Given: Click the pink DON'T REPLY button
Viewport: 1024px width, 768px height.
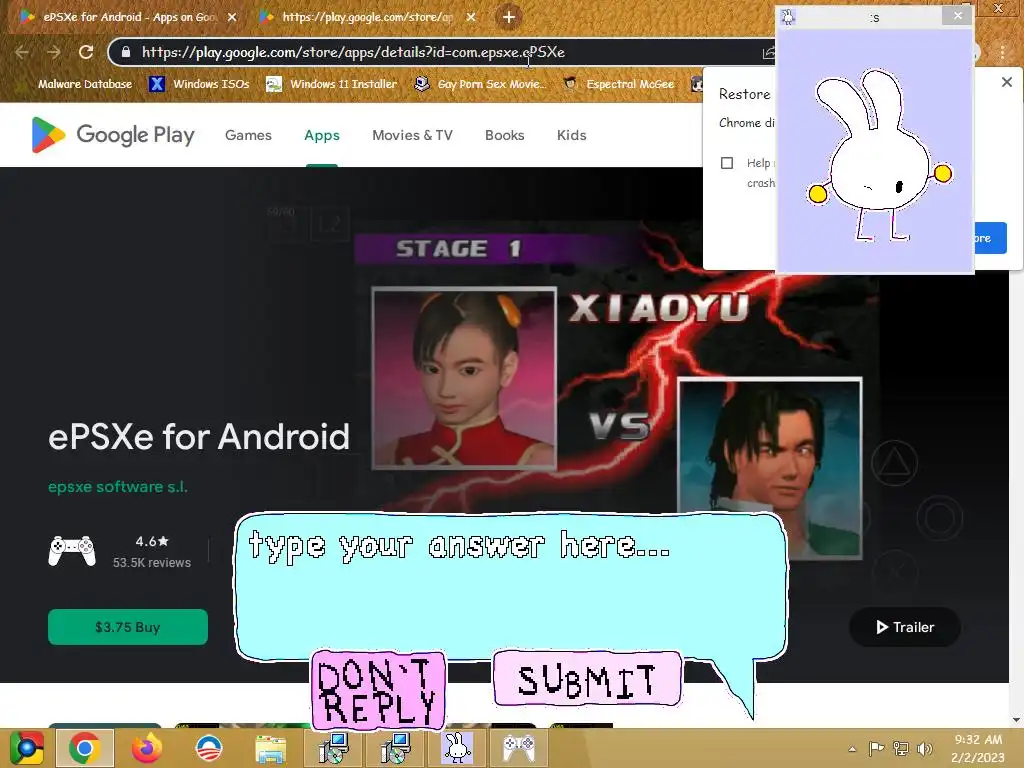Looking at the screenshot, I should (x=379, y=690).
